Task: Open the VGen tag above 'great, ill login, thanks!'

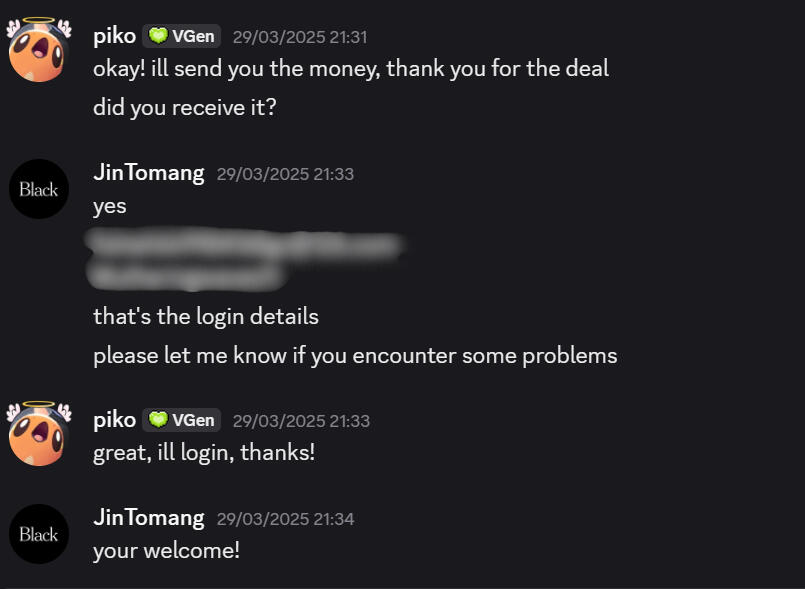Action: (181, 420)
